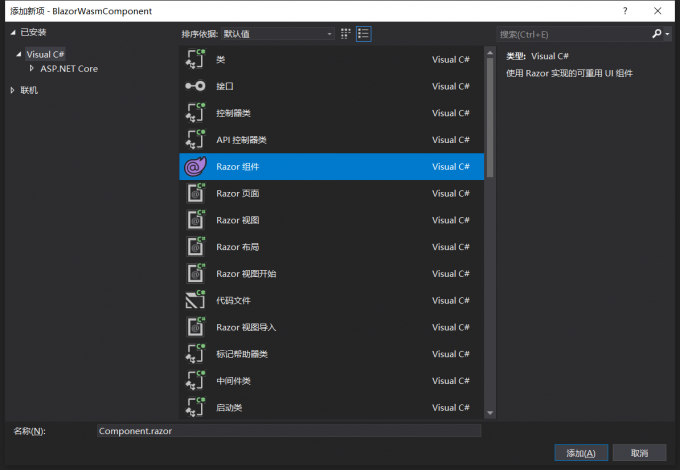Click the 名称 Component.razor input field
Viewport: 680px width, 470px height.
click(x=289, y=431)
